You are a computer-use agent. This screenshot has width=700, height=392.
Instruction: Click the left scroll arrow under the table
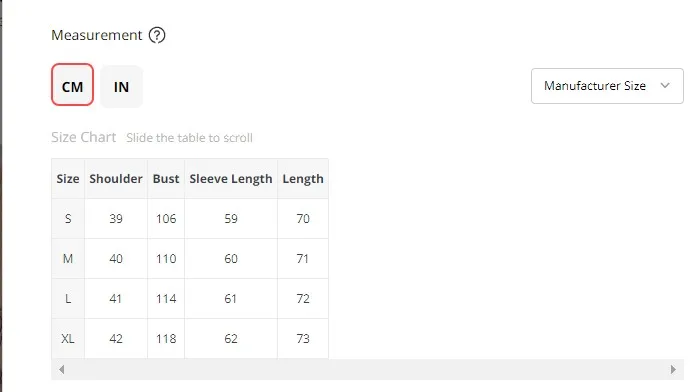62,369
